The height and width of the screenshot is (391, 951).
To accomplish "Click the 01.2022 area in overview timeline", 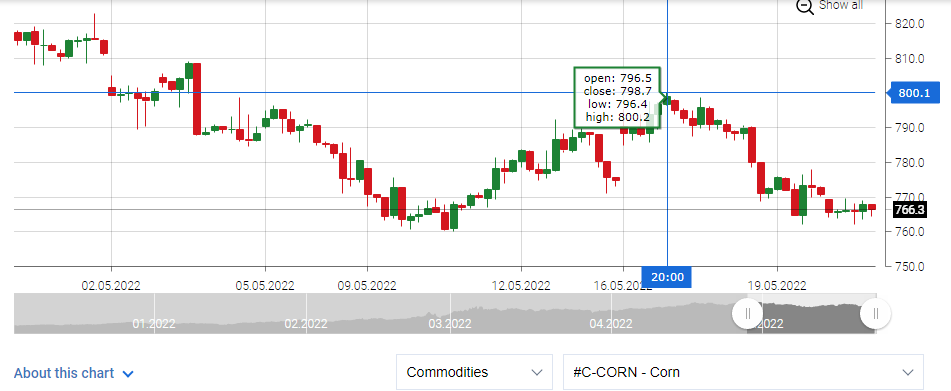I will pos(154,324).
